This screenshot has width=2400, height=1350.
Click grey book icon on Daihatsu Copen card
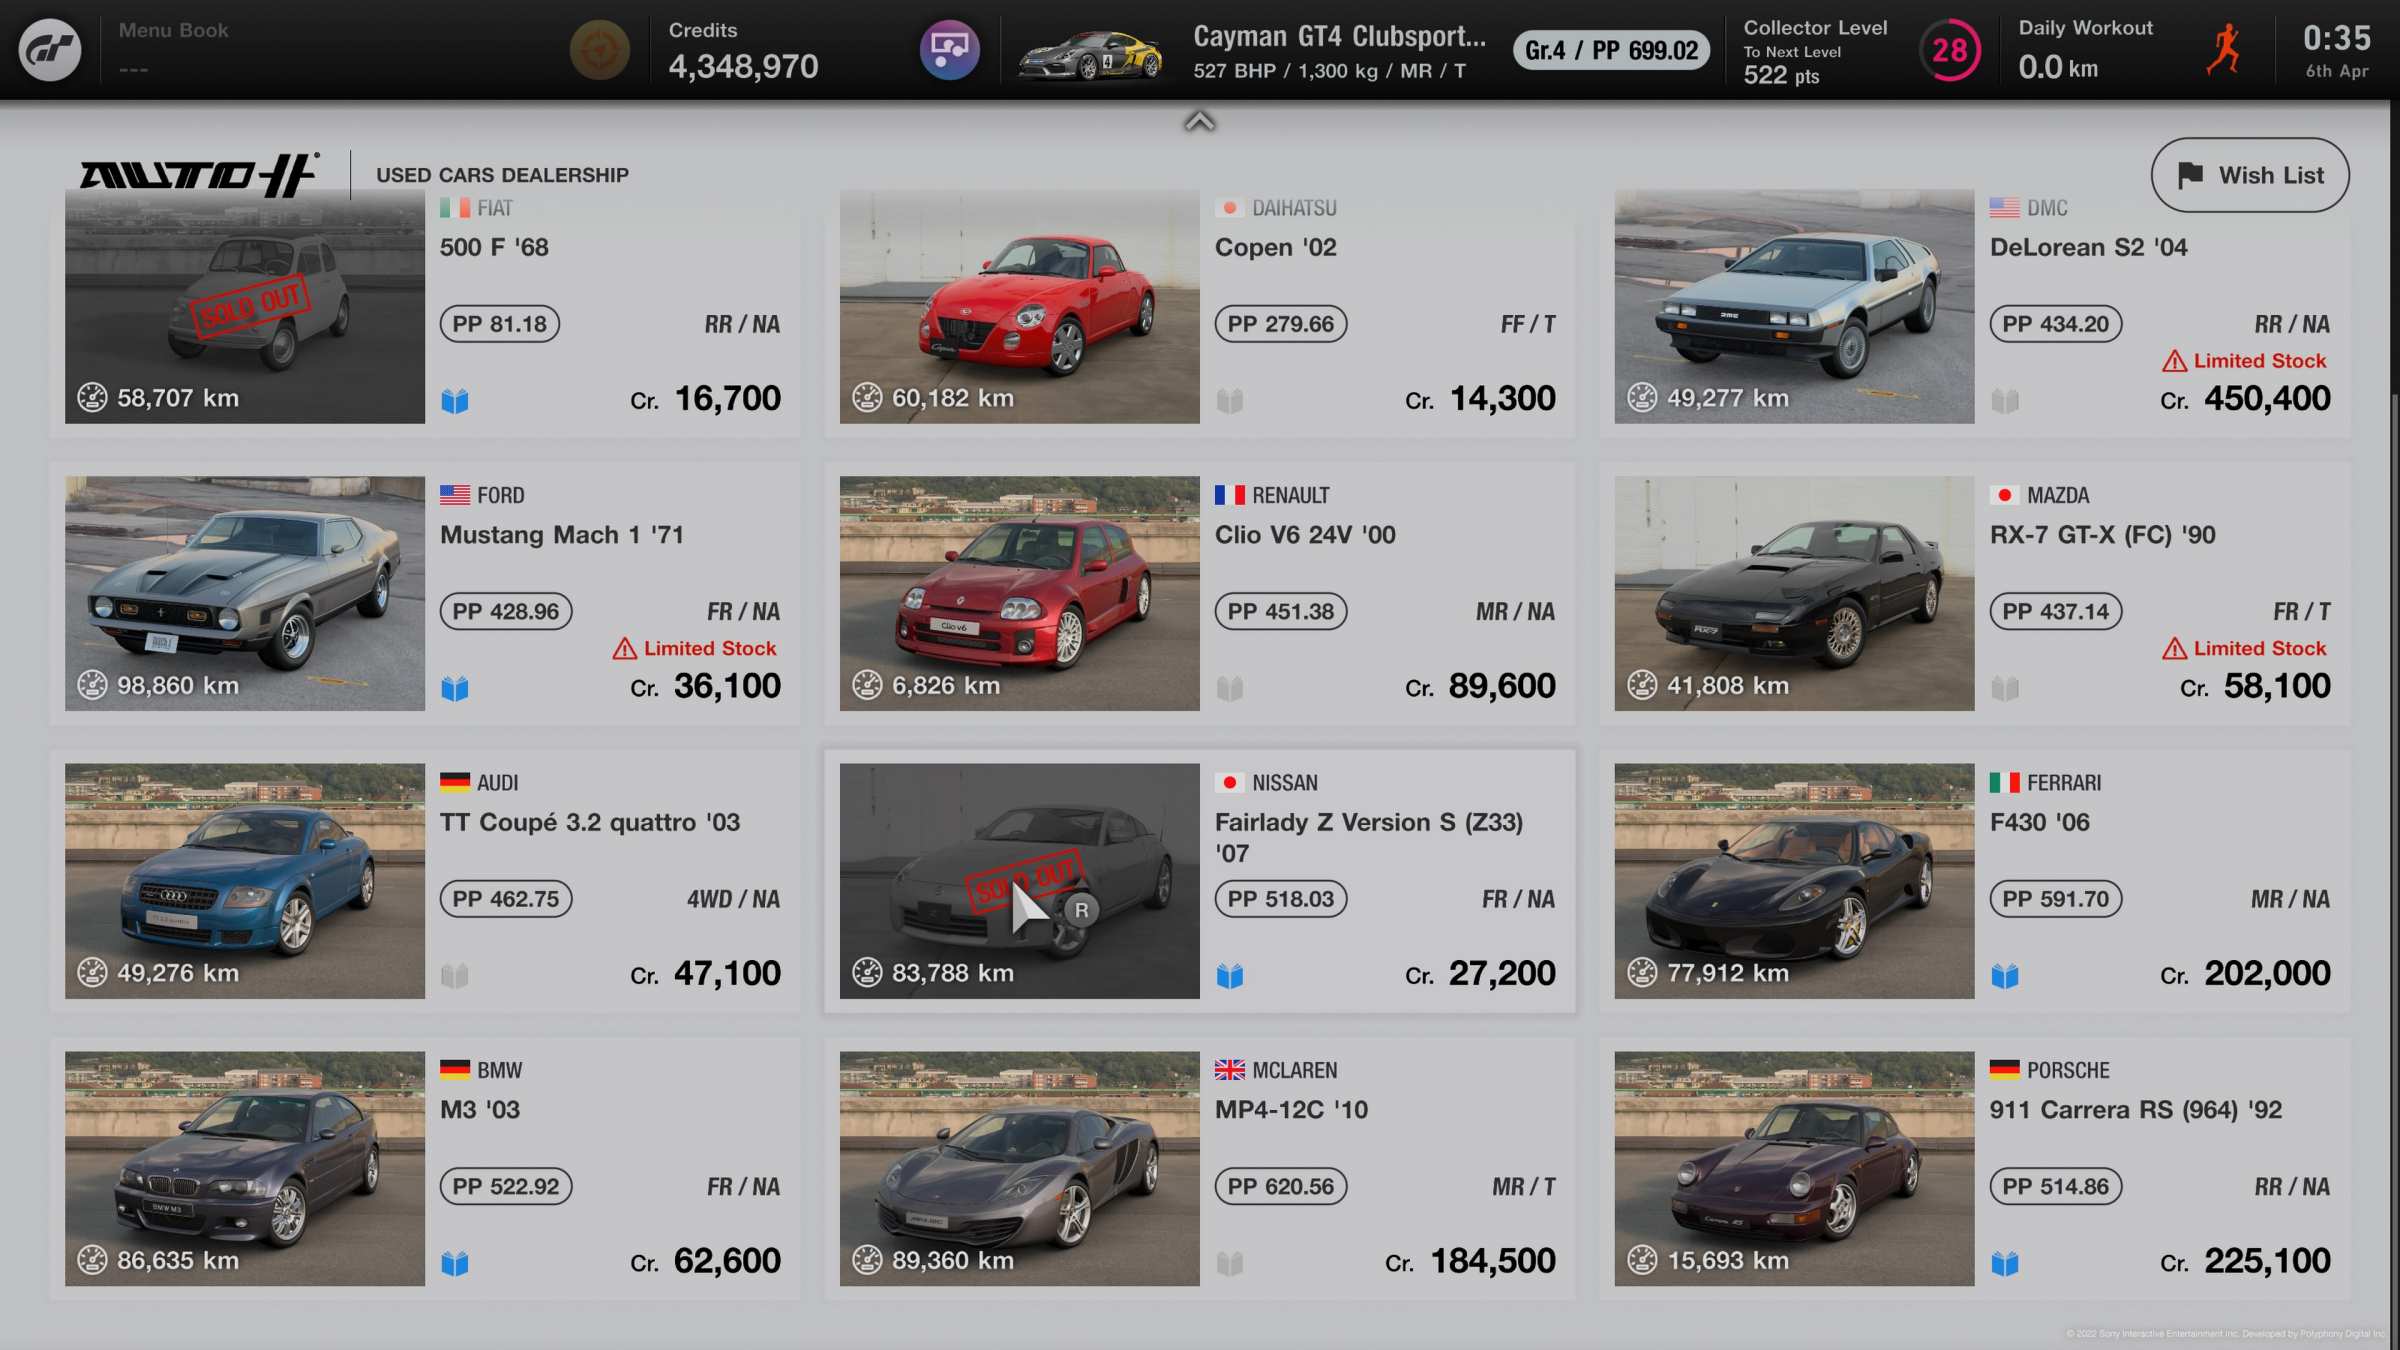click(x=1230, y=401)
